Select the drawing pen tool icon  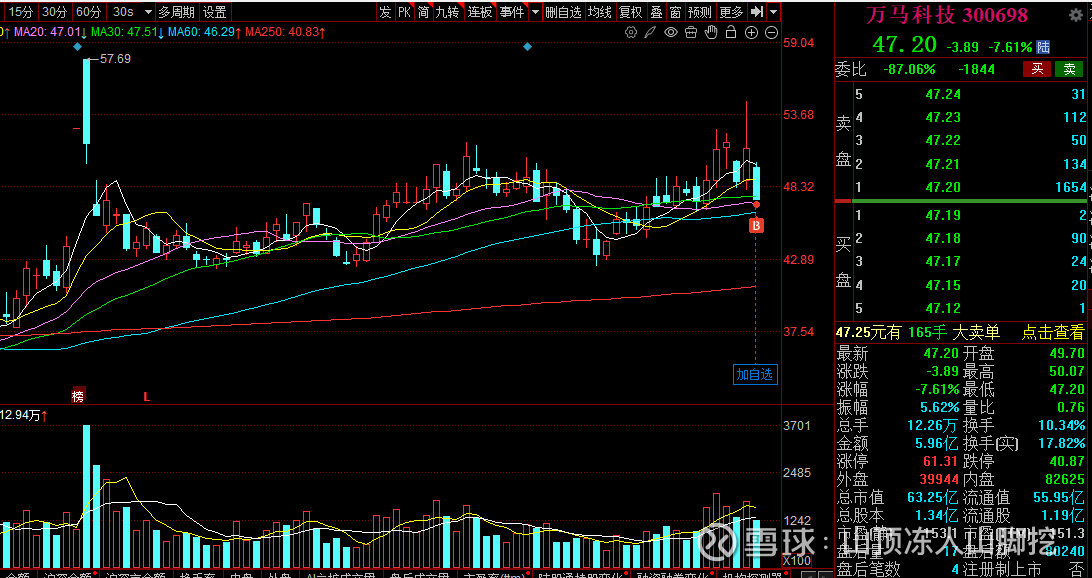650,32
